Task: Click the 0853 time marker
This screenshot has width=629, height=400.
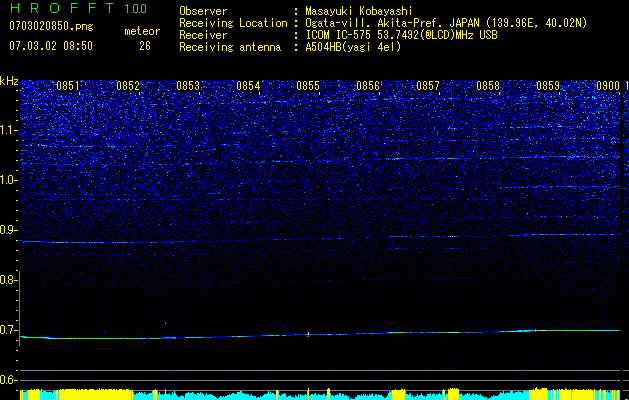Action: point(188,86)
